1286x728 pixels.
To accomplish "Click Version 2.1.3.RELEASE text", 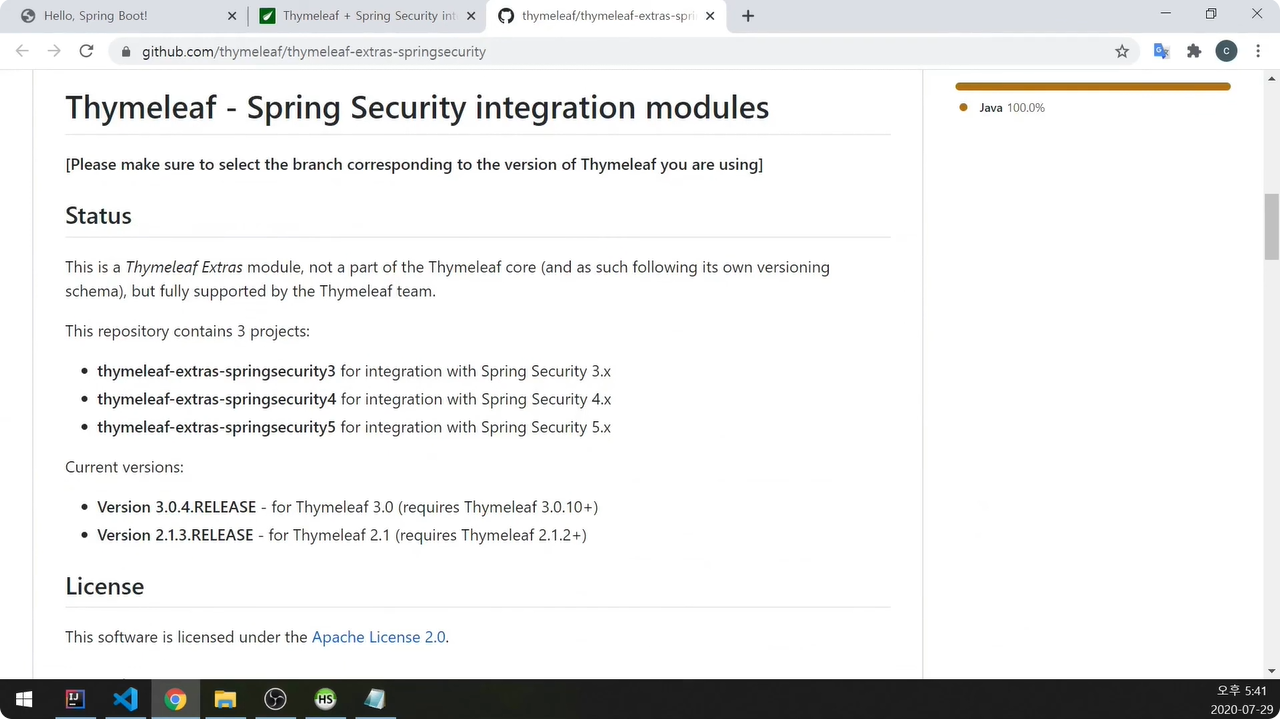I will click(x=175, y=535).
